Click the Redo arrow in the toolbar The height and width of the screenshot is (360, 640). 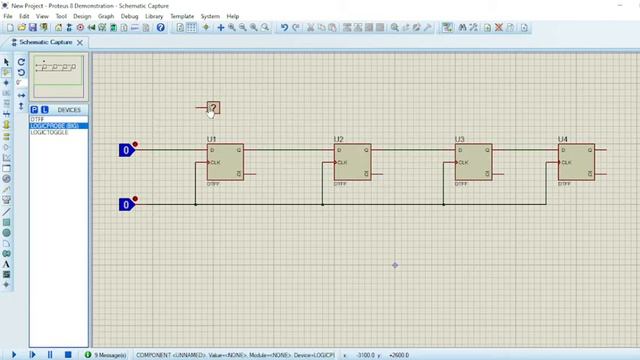pos(296,27)
